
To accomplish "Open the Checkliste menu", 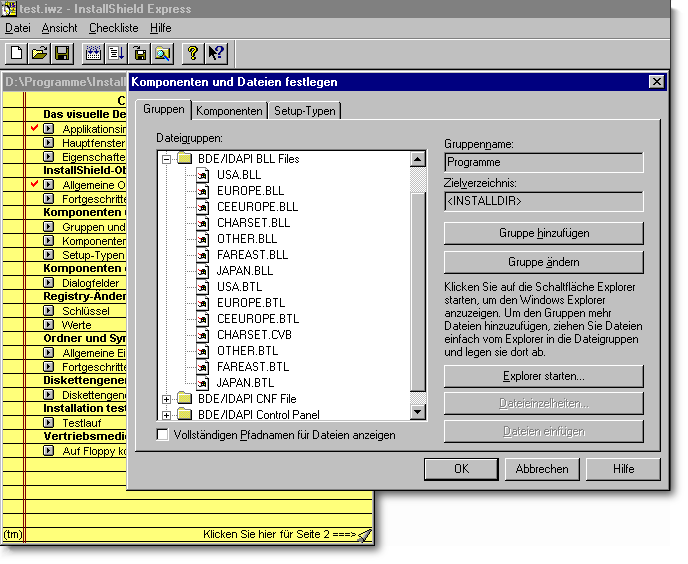I will click(x=113, y=28).
